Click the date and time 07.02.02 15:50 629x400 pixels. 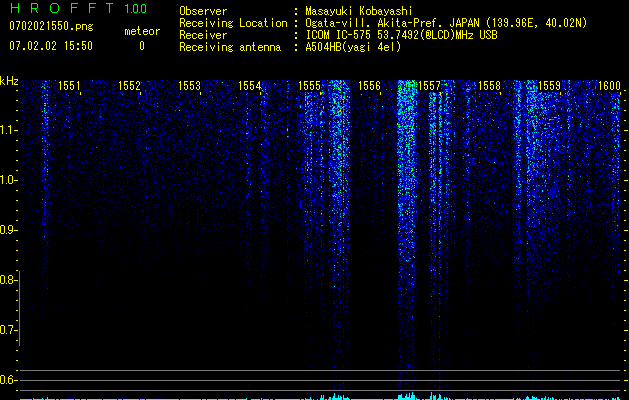[51, 46]
